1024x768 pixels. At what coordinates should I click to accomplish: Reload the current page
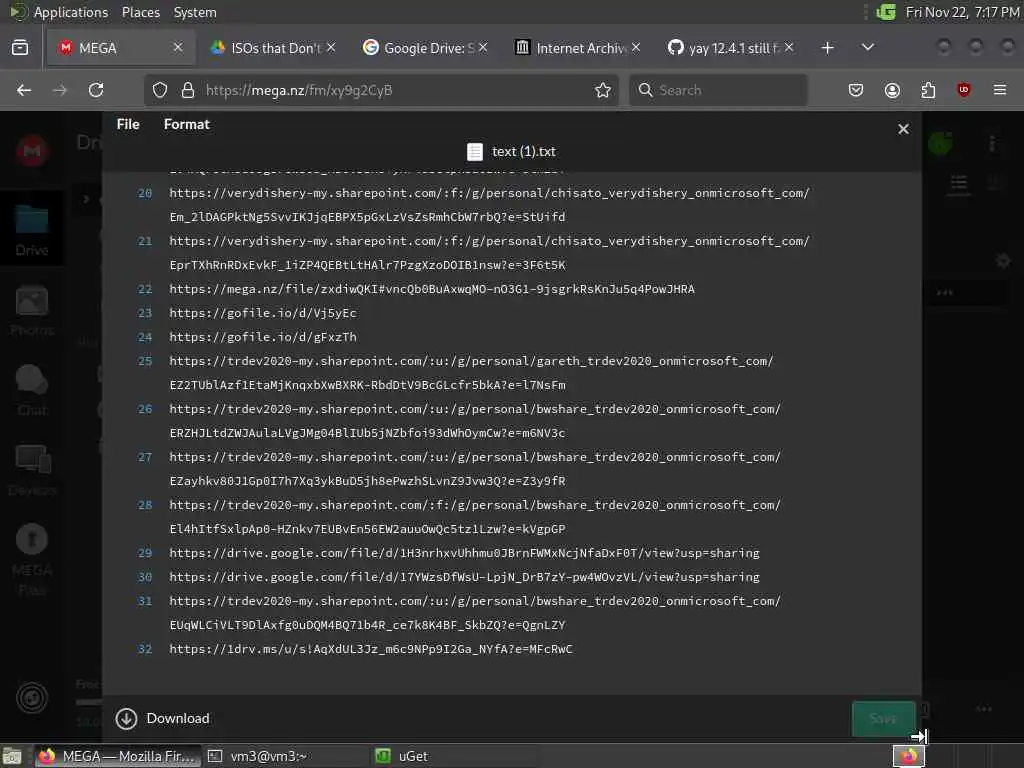(x=96, y=90)
